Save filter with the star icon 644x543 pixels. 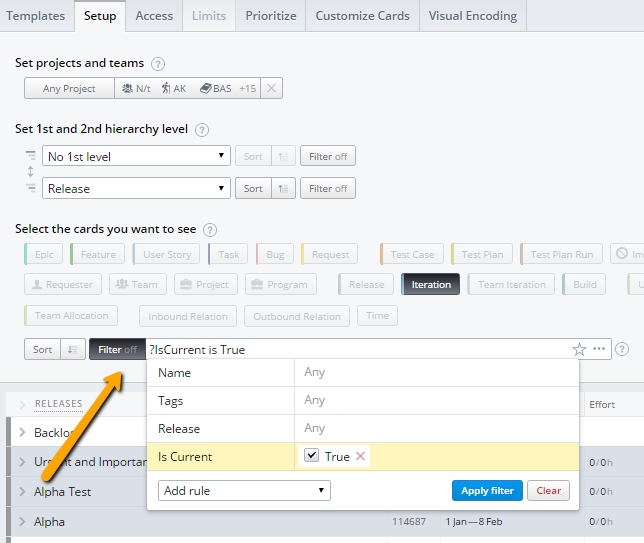coord(579,349)
